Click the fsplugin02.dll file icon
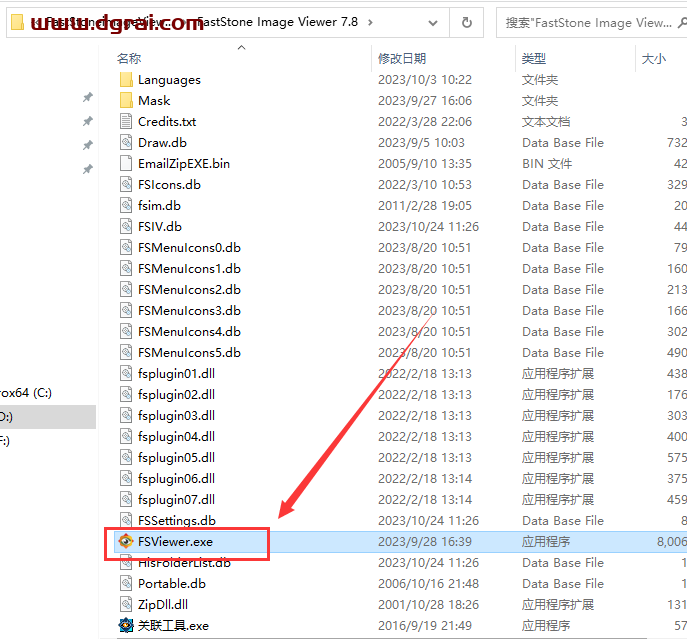 coord(126,394)
